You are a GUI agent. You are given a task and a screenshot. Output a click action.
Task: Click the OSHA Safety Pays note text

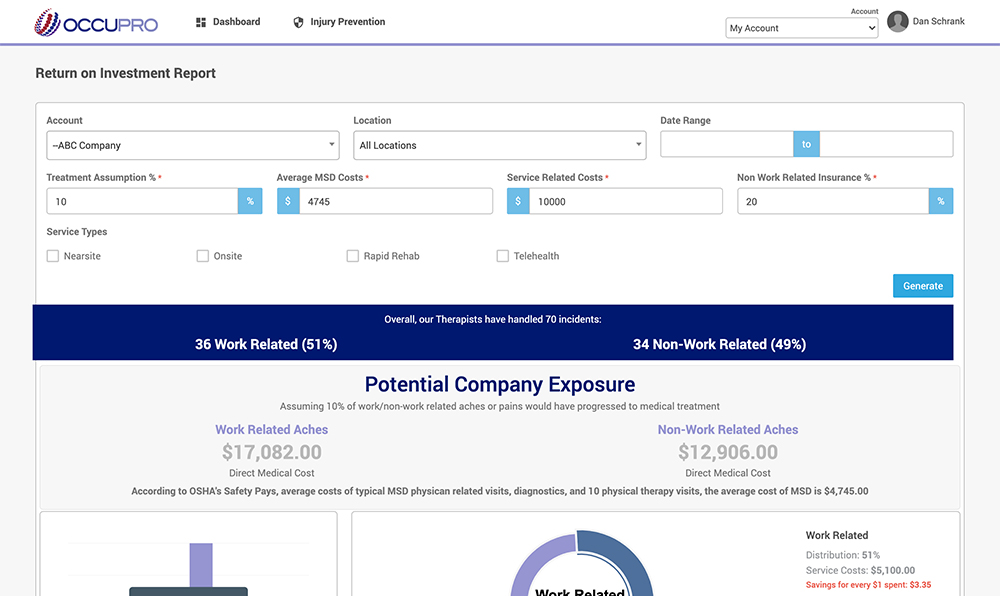500,491
